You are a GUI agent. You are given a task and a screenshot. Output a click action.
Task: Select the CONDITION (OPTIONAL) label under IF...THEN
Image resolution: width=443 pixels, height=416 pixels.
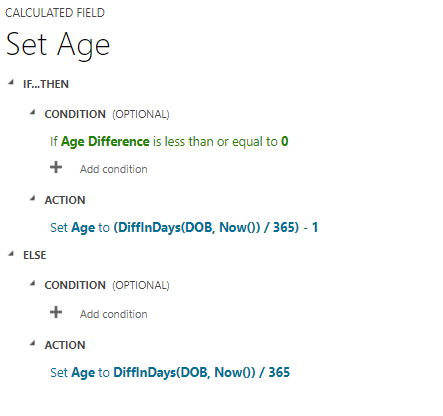click(x=107, y=114)
